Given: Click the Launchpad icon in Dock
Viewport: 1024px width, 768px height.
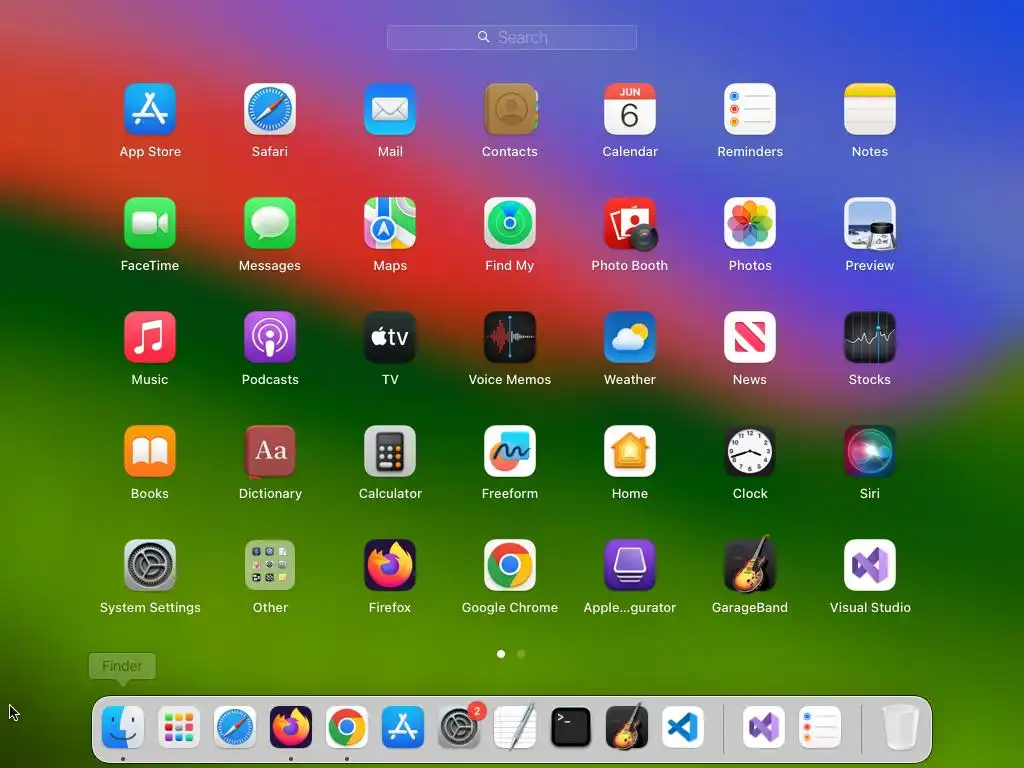Looking at the screenshot, I should coord(179,727).
